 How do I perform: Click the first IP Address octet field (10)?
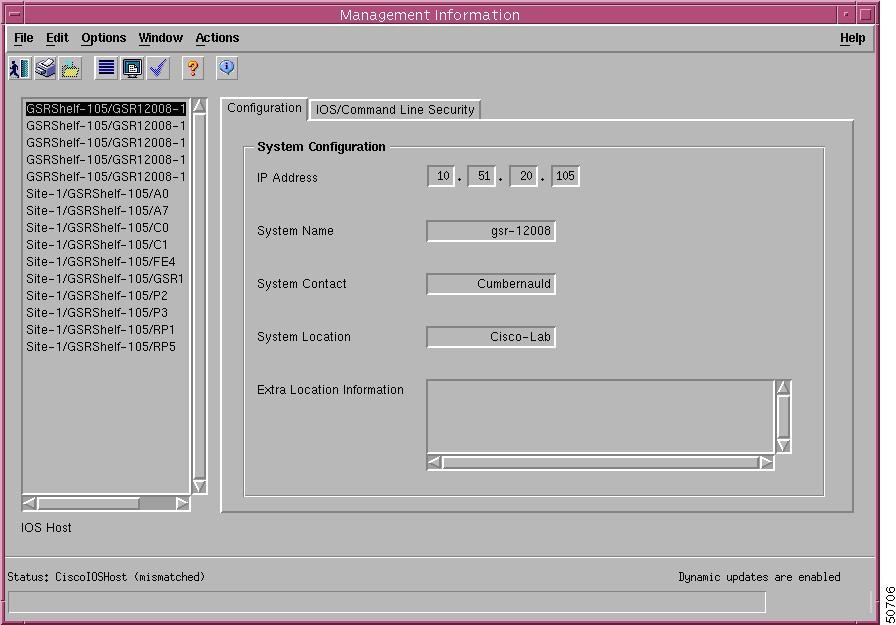point(441,176)
